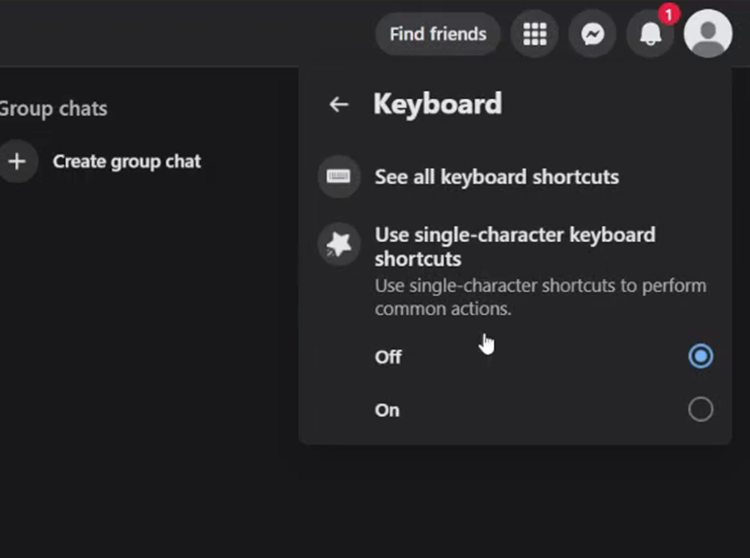
Task: Click the star icon for single-character shortcuts
Action: (x=339, y=244)
